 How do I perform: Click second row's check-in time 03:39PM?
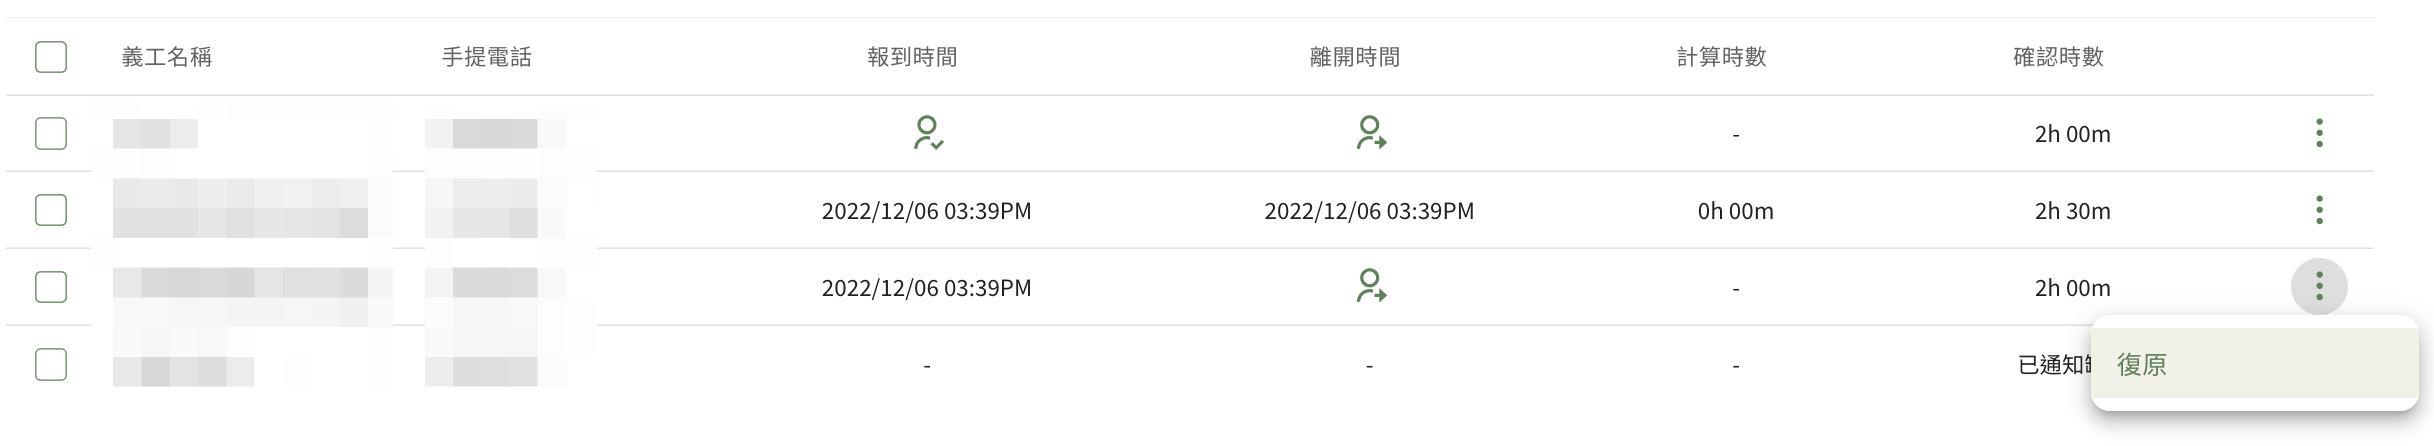point(988,211)
